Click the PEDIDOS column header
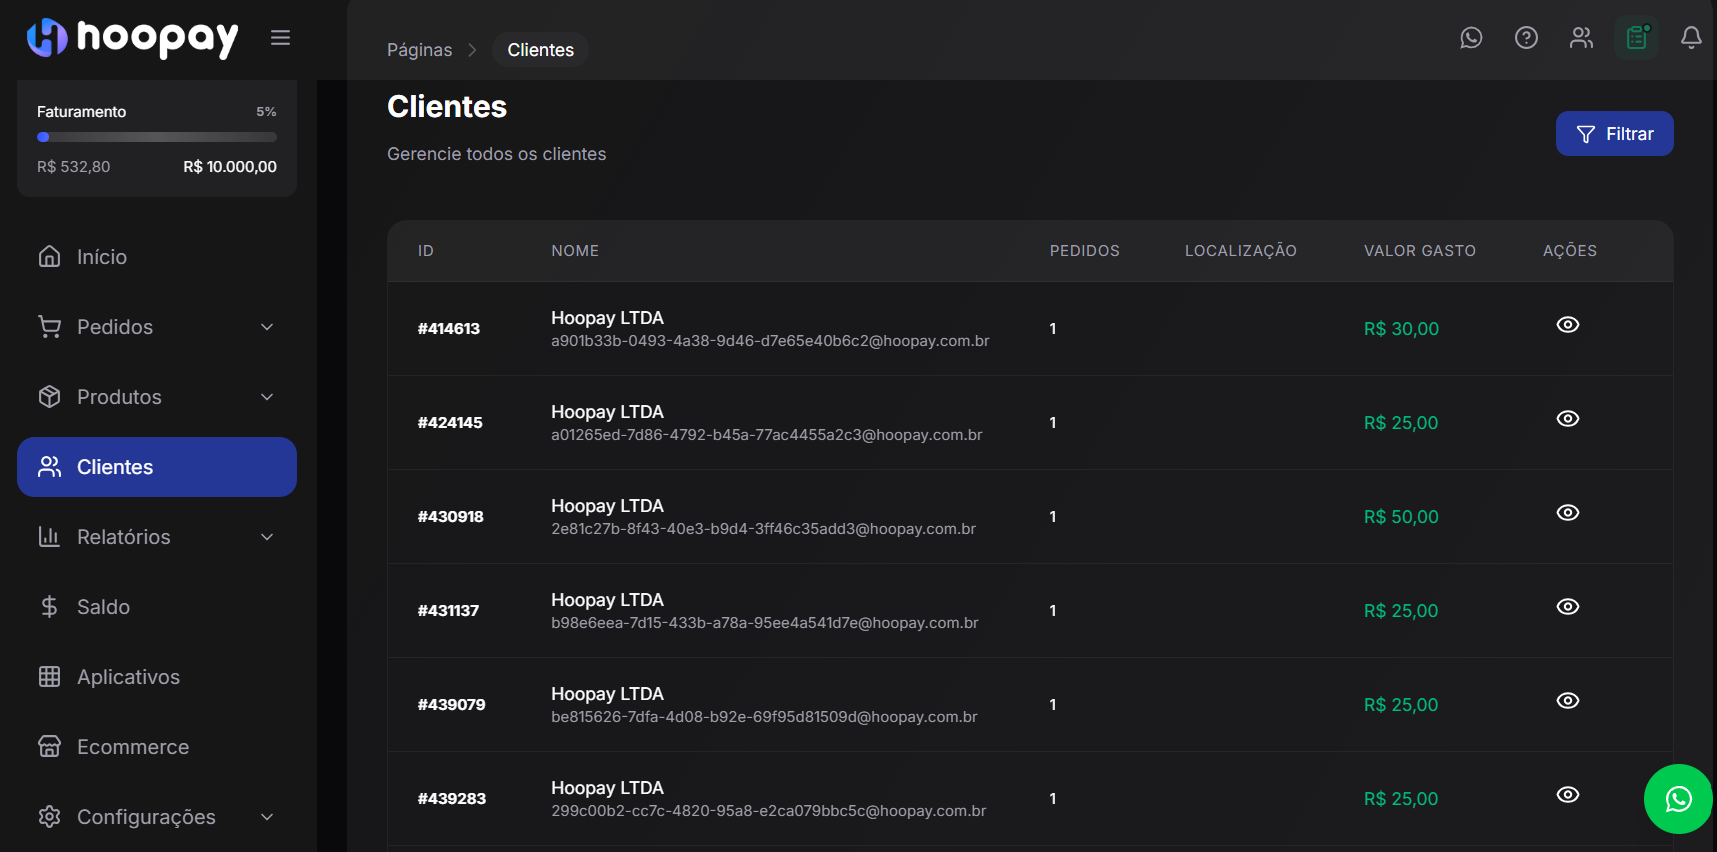The image size is (1717, 852). (x=1084, y=251)
